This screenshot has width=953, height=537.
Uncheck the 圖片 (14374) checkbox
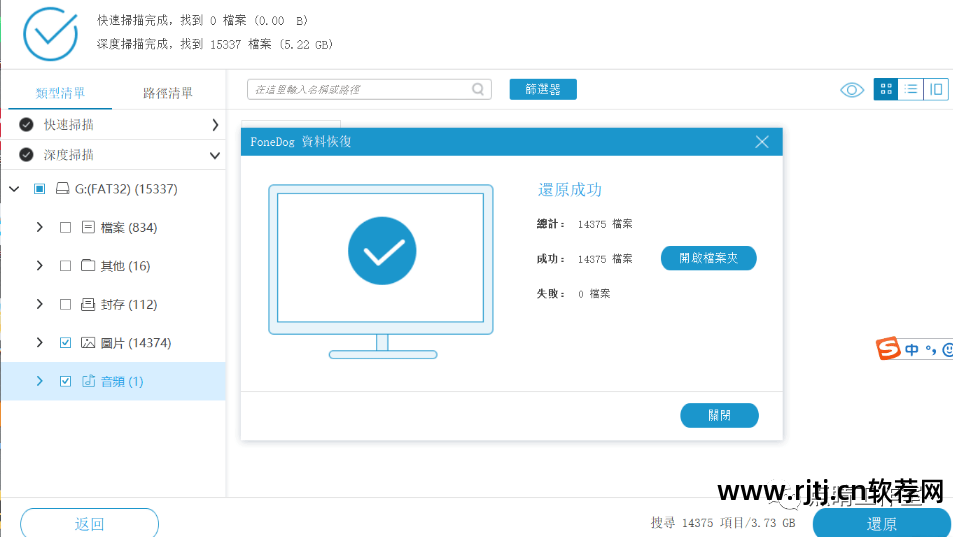click(66, 343)
